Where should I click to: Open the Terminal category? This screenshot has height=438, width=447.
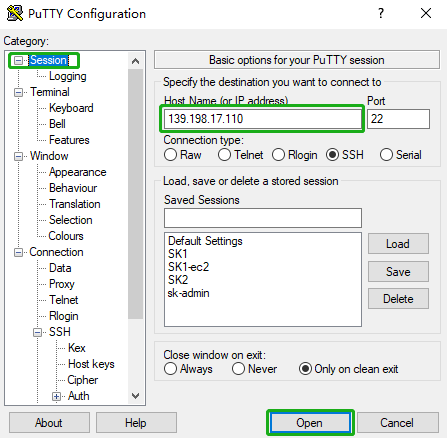(50, 92)
